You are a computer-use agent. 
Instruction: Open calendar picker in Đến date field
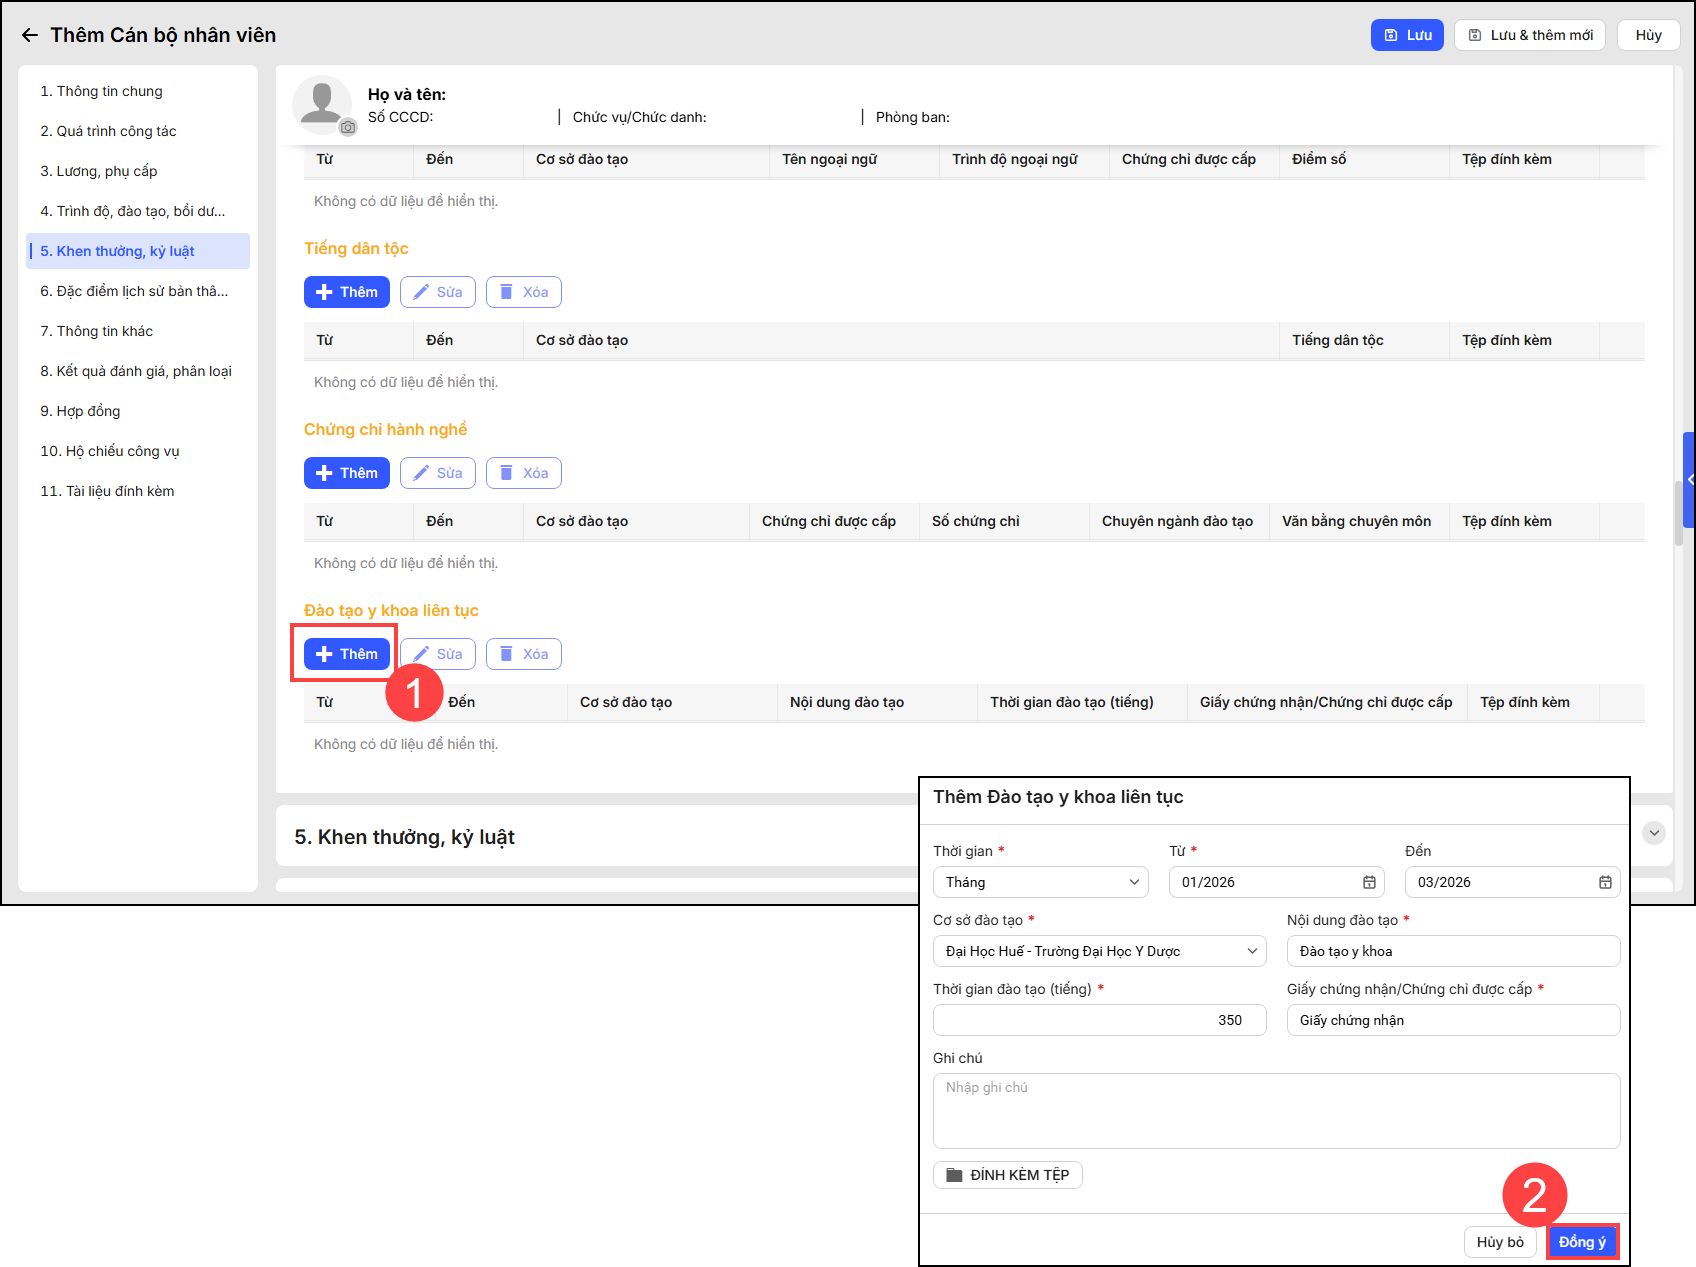tap(1605, 882)
